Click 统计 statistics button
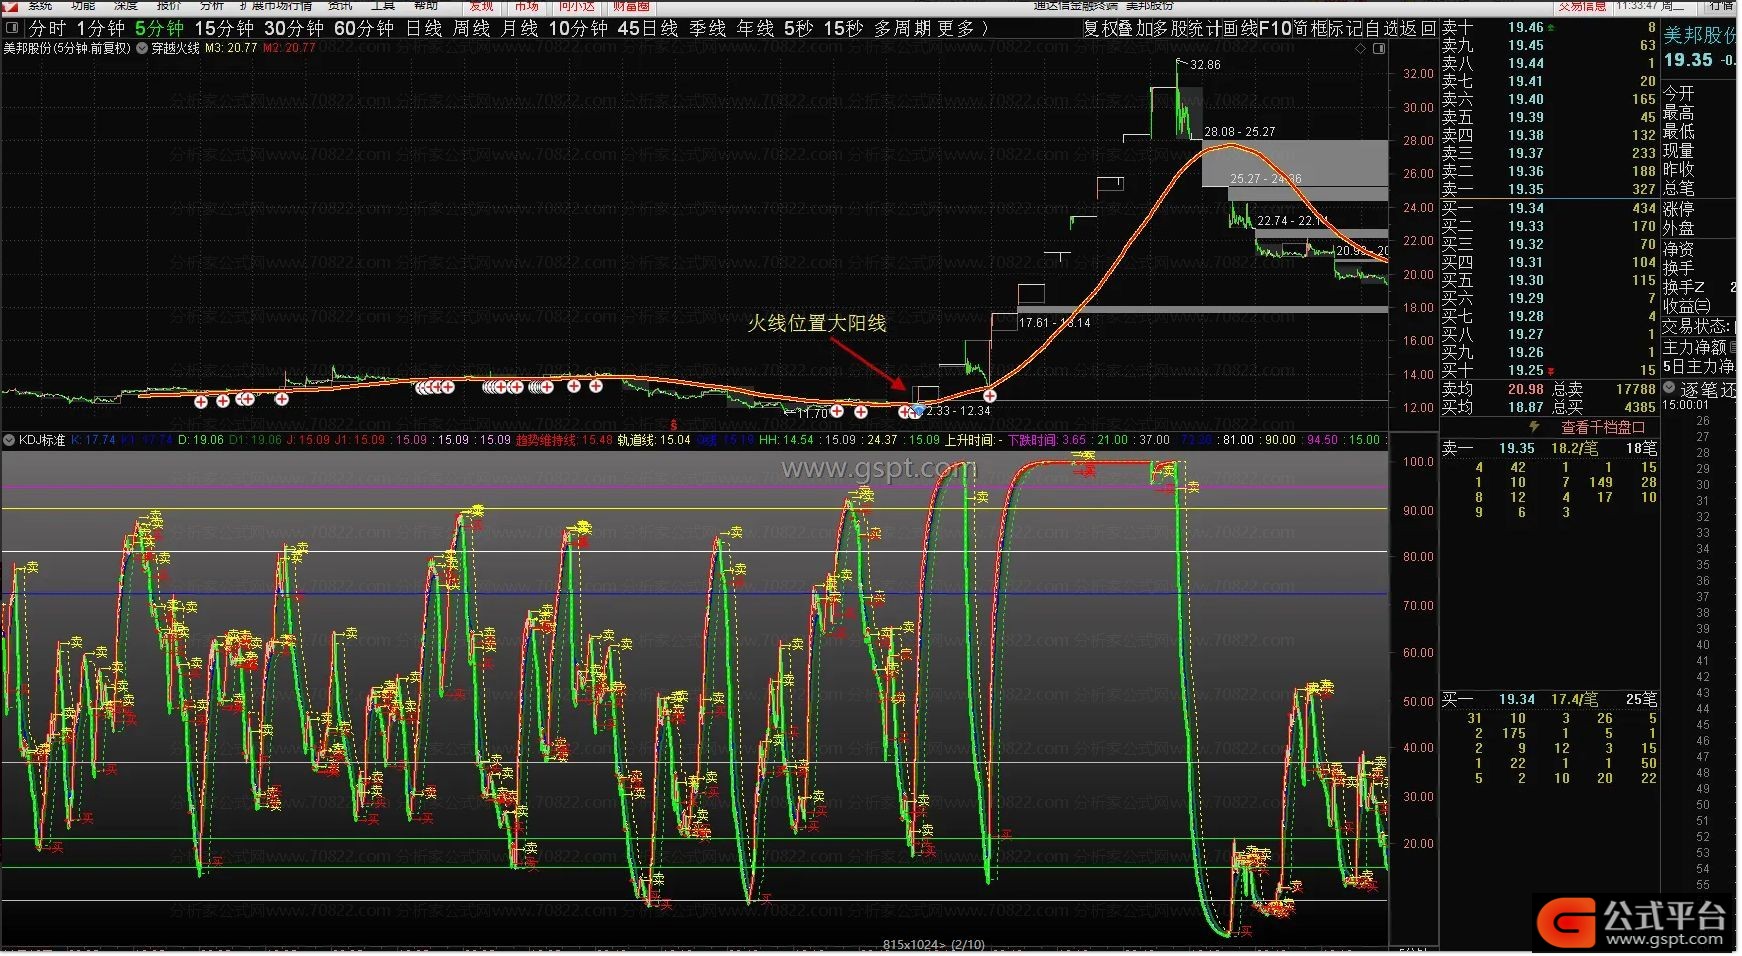This screenshot has width=1742, height=956. point(1204,28)
